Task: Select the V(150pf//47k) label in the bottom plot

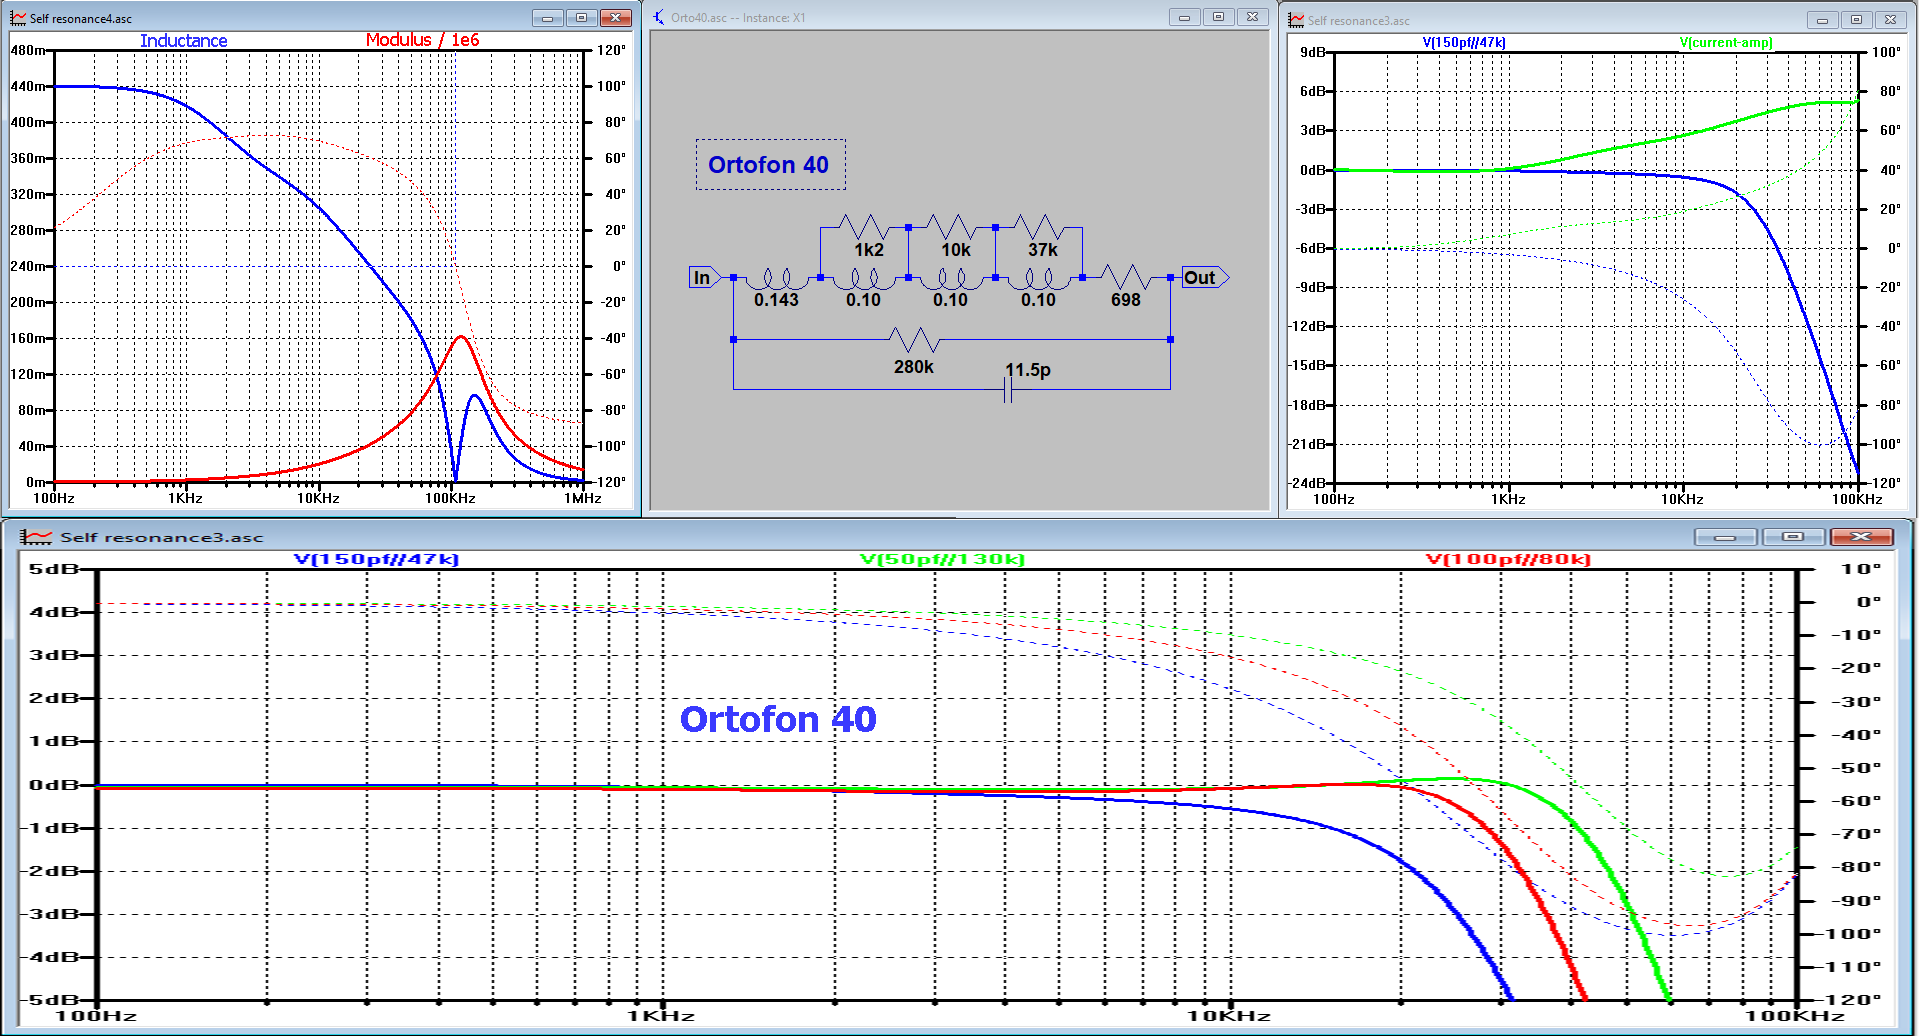Action: pos(377,559)
